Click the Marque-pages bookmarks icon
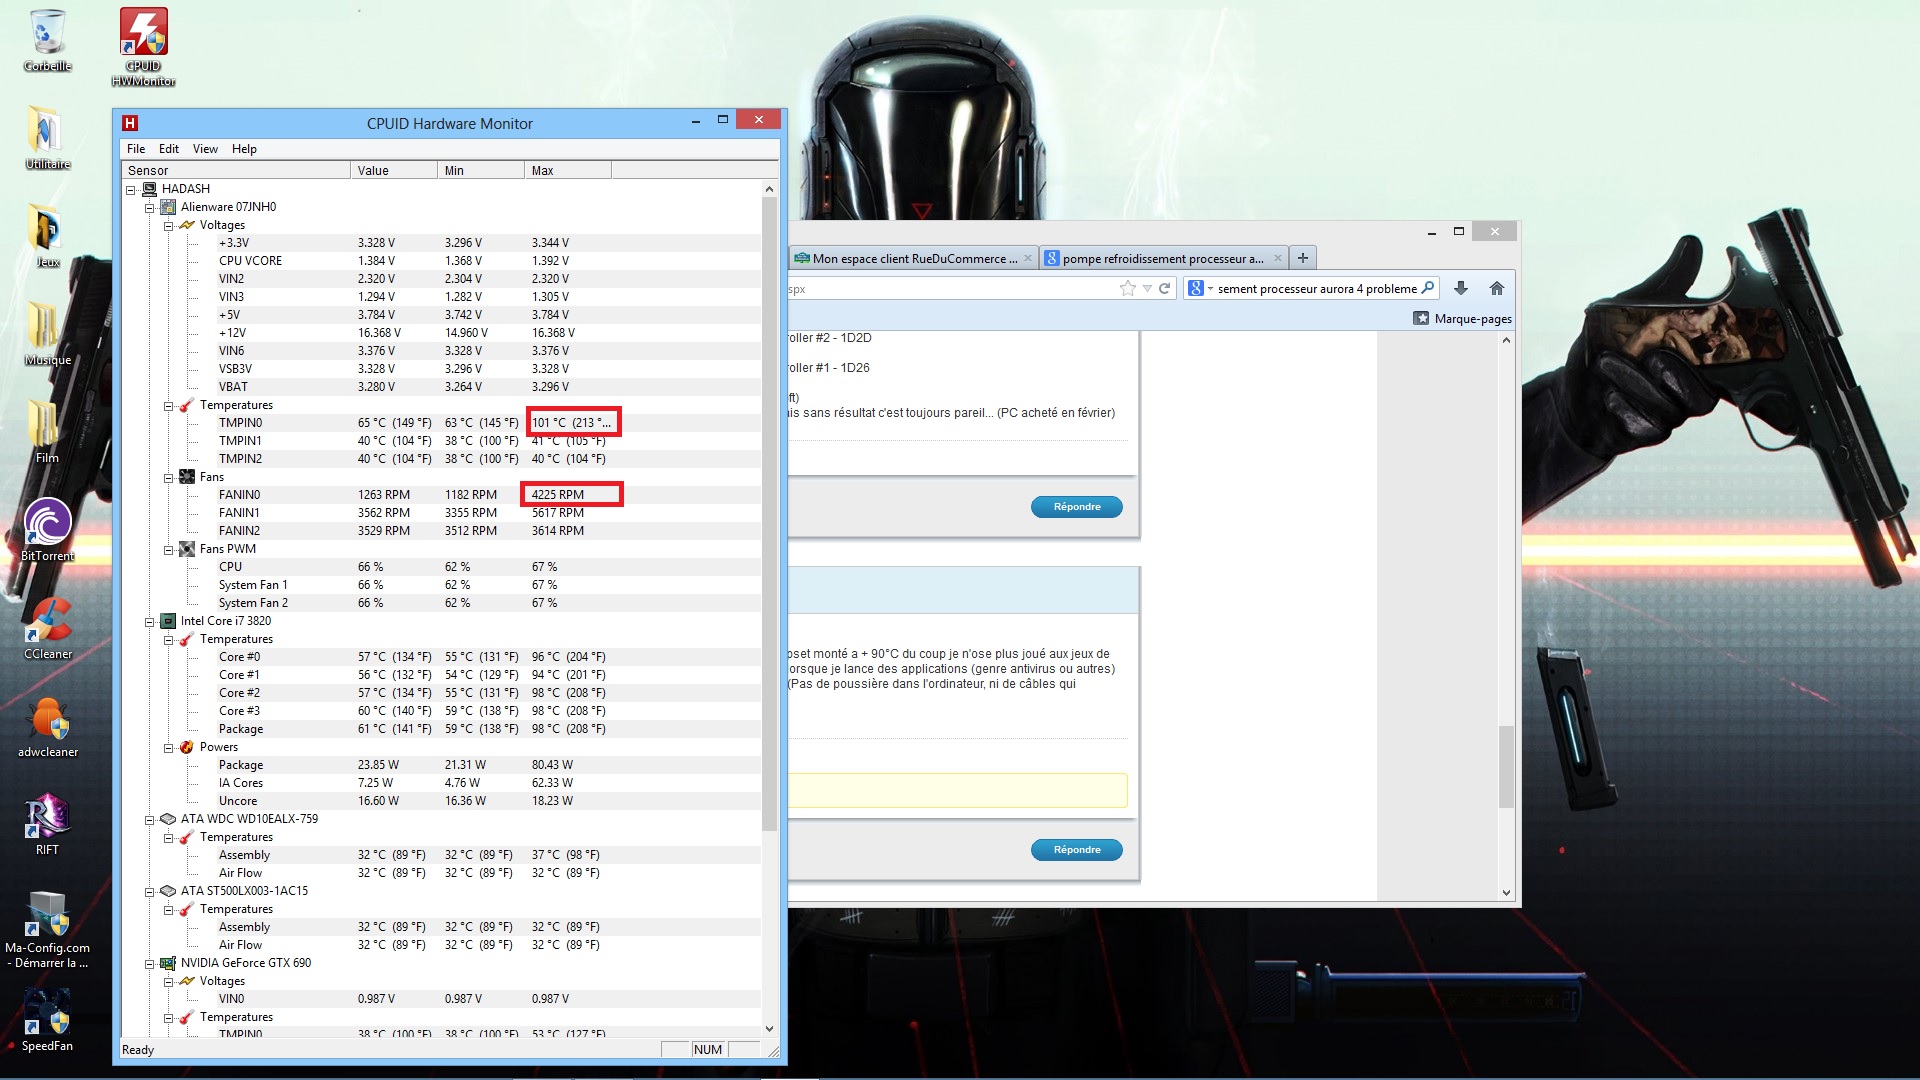 [x=1421, y=318]
